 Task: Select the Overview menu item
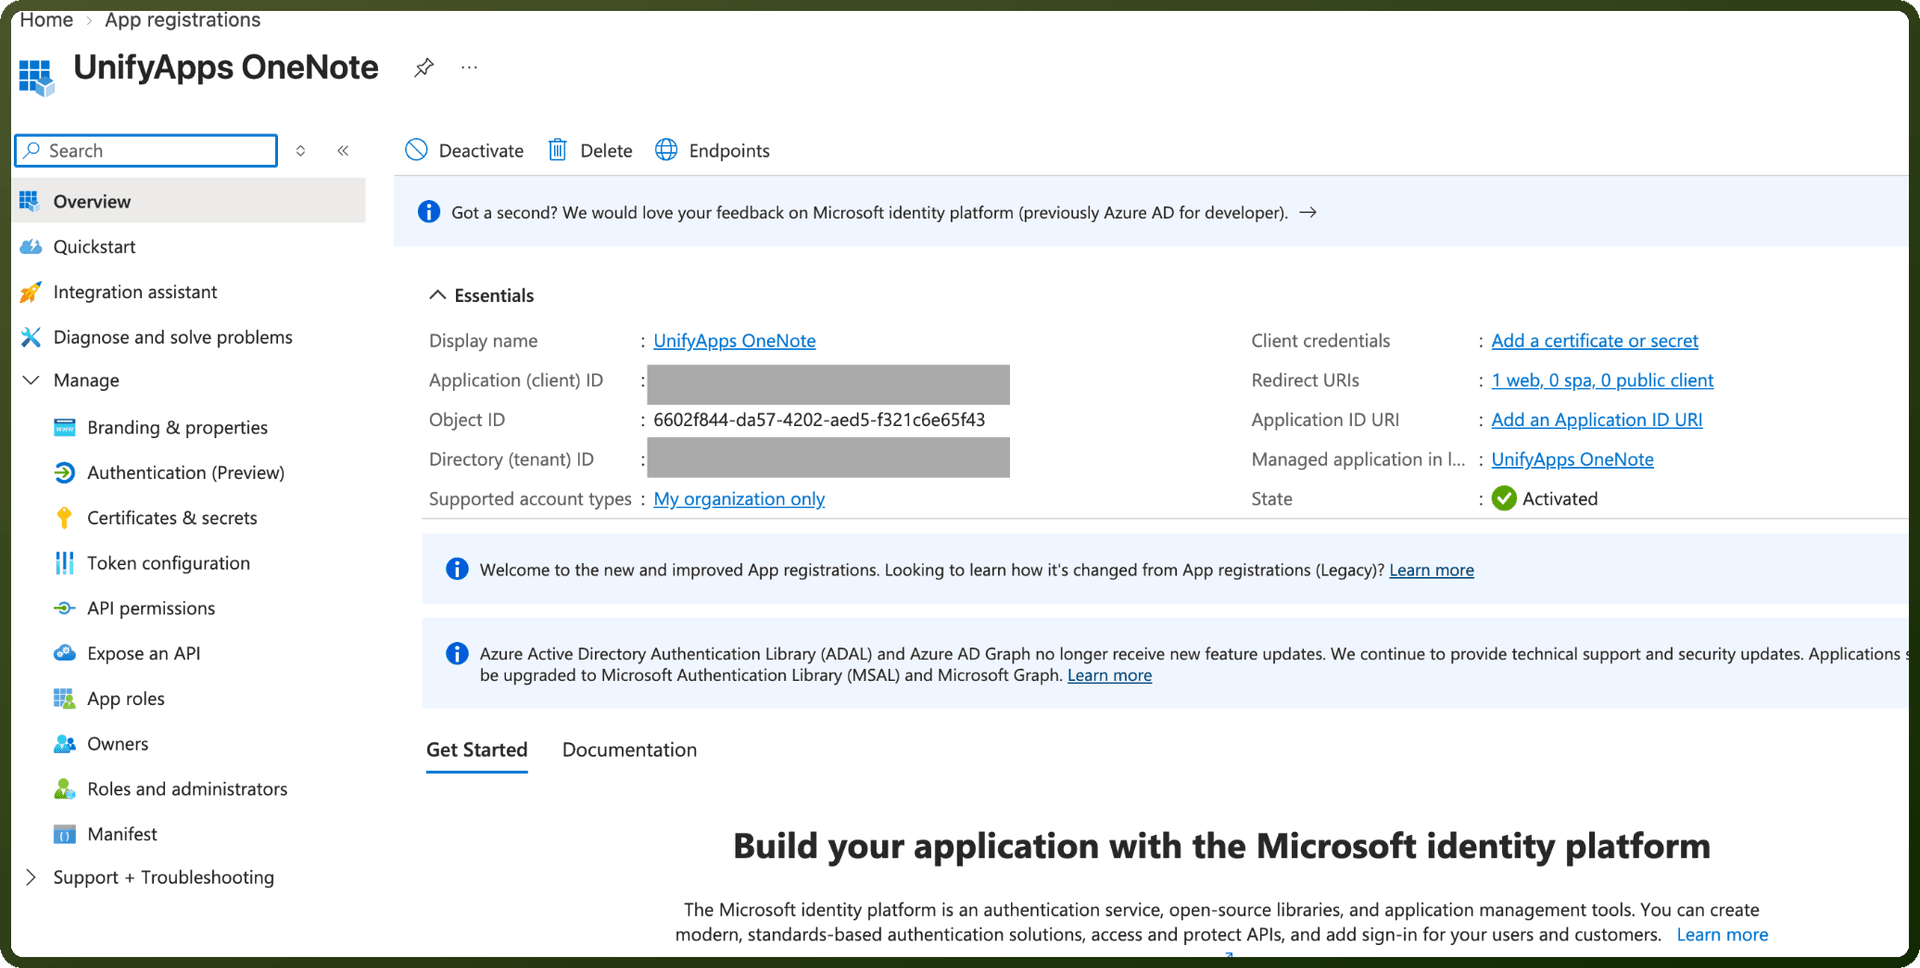[189, 201]
